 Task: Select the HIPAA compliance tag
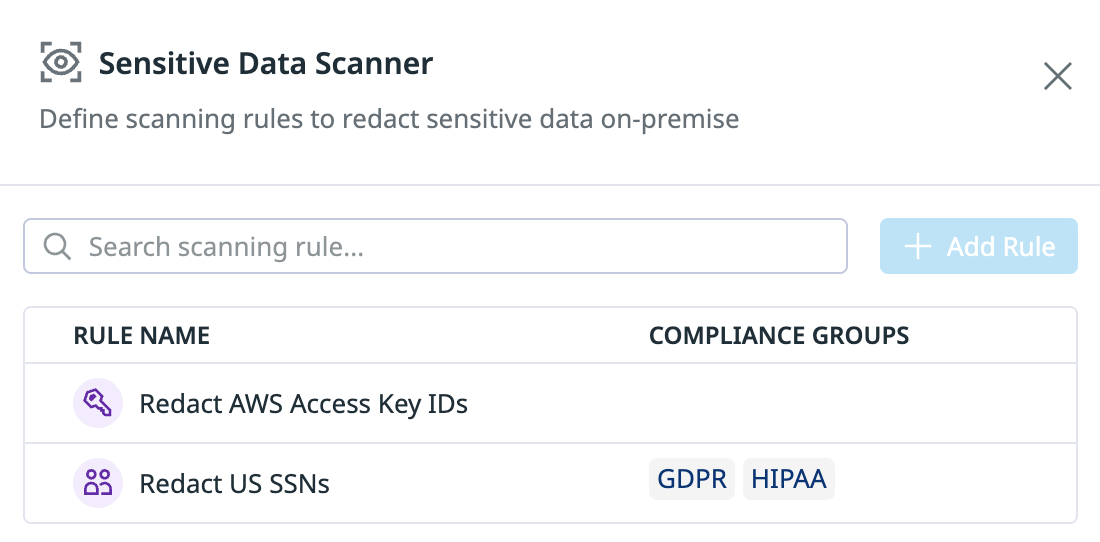click(x=788, y=480)
